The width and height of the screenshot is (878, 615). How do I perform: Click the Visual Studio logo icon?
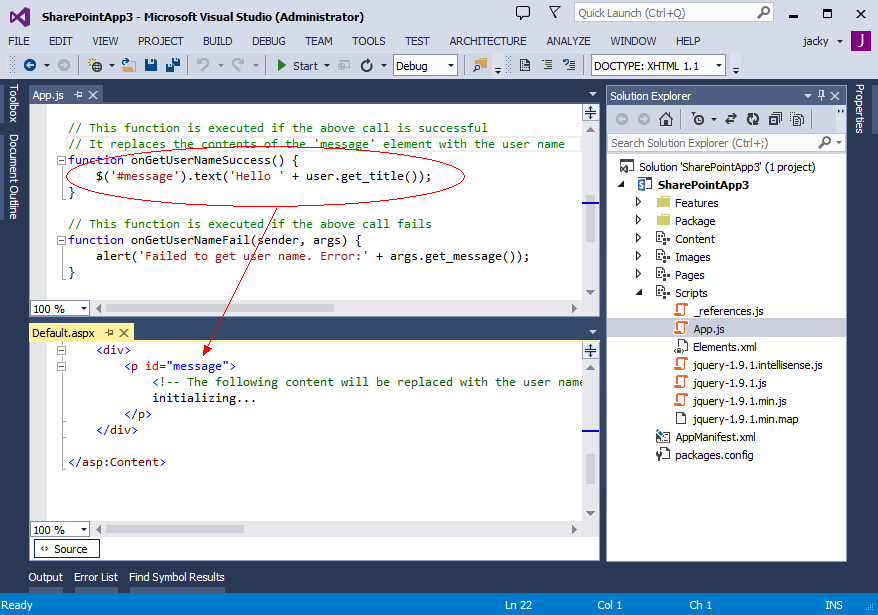coord(20,17)
